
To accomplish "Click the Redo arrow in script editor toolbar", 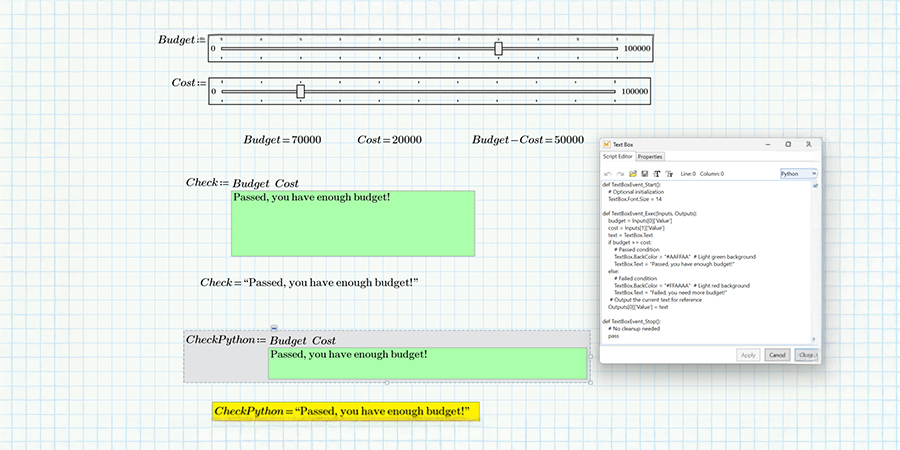I will click(619, 173).
